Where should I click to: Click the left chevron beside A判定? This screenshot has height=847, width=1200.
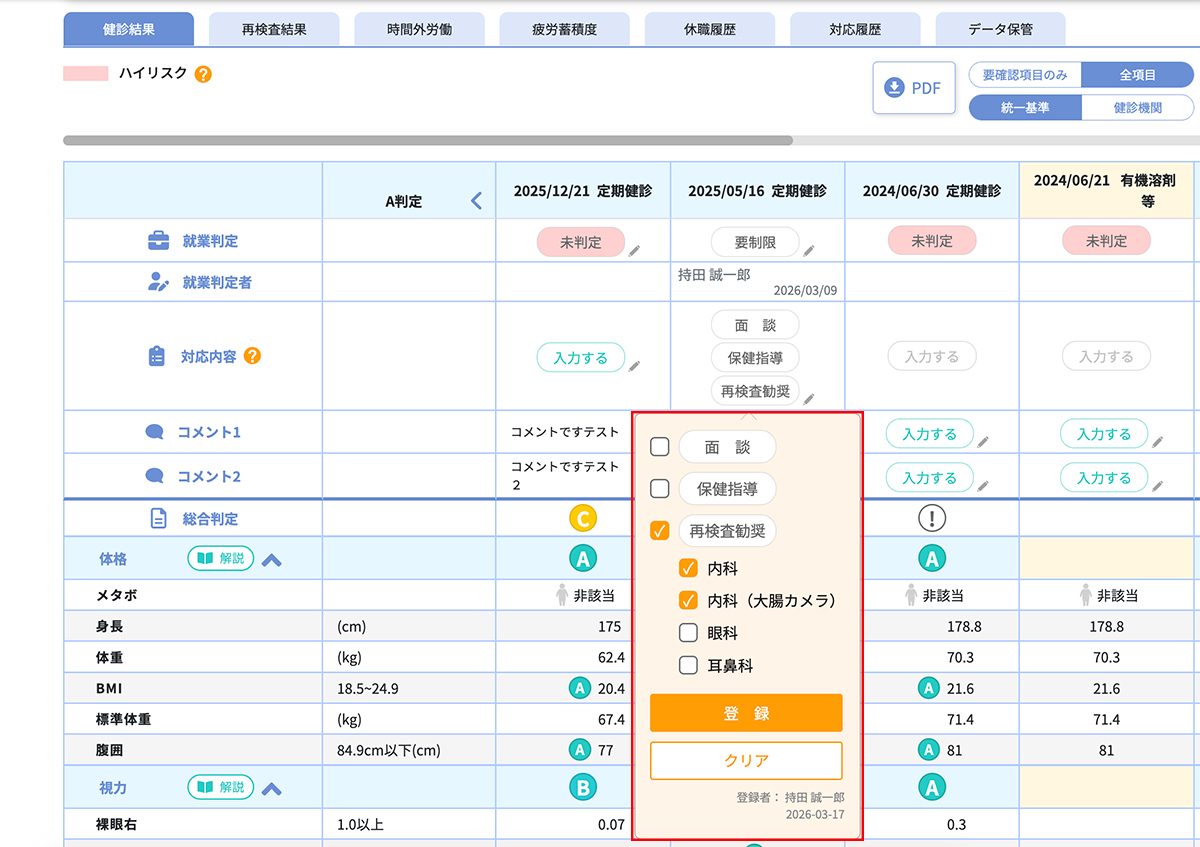click(476, 201)
